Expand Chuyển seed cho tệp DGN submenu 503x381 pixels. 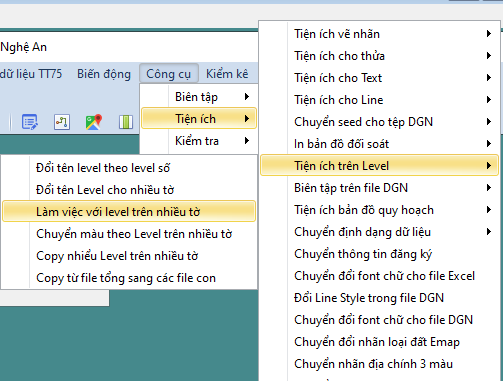[x=379, y=122]
